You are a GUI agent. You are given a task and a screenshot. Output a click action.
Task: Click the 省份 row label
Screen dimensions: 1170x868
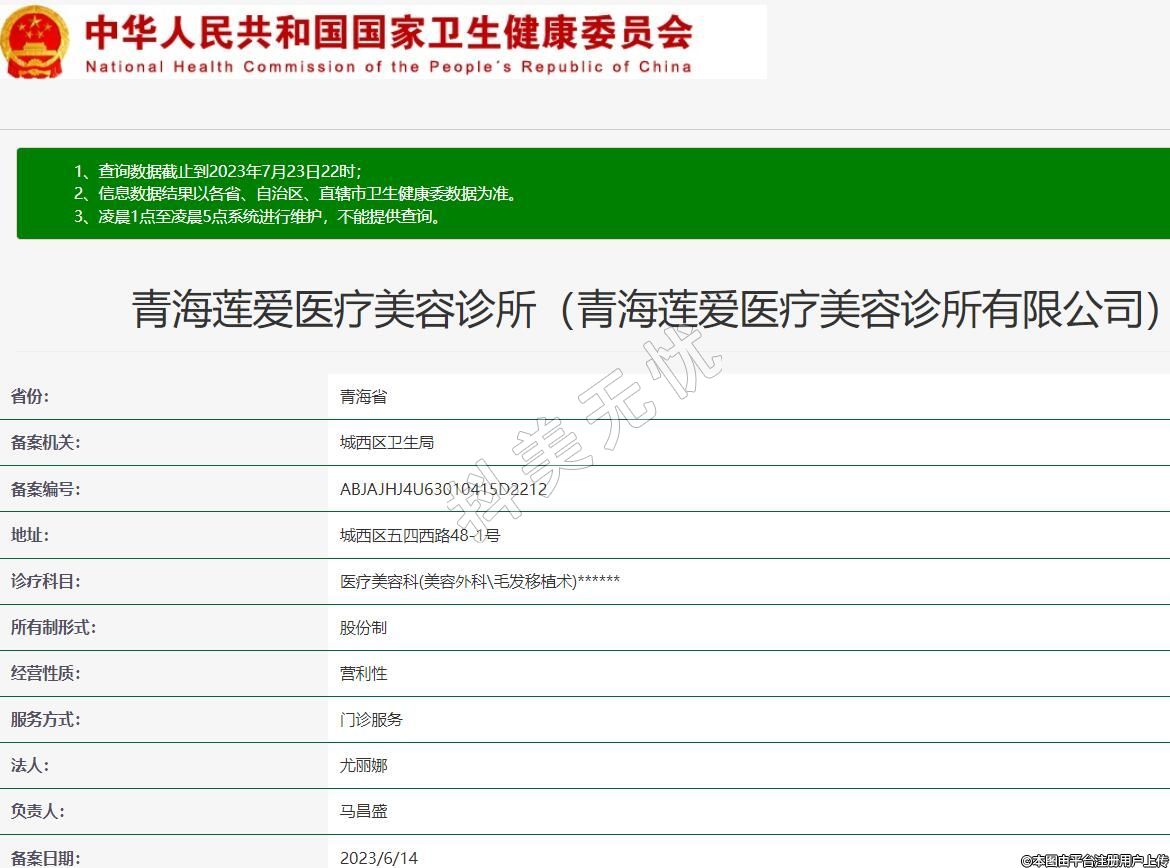click(x=30, y=397)
